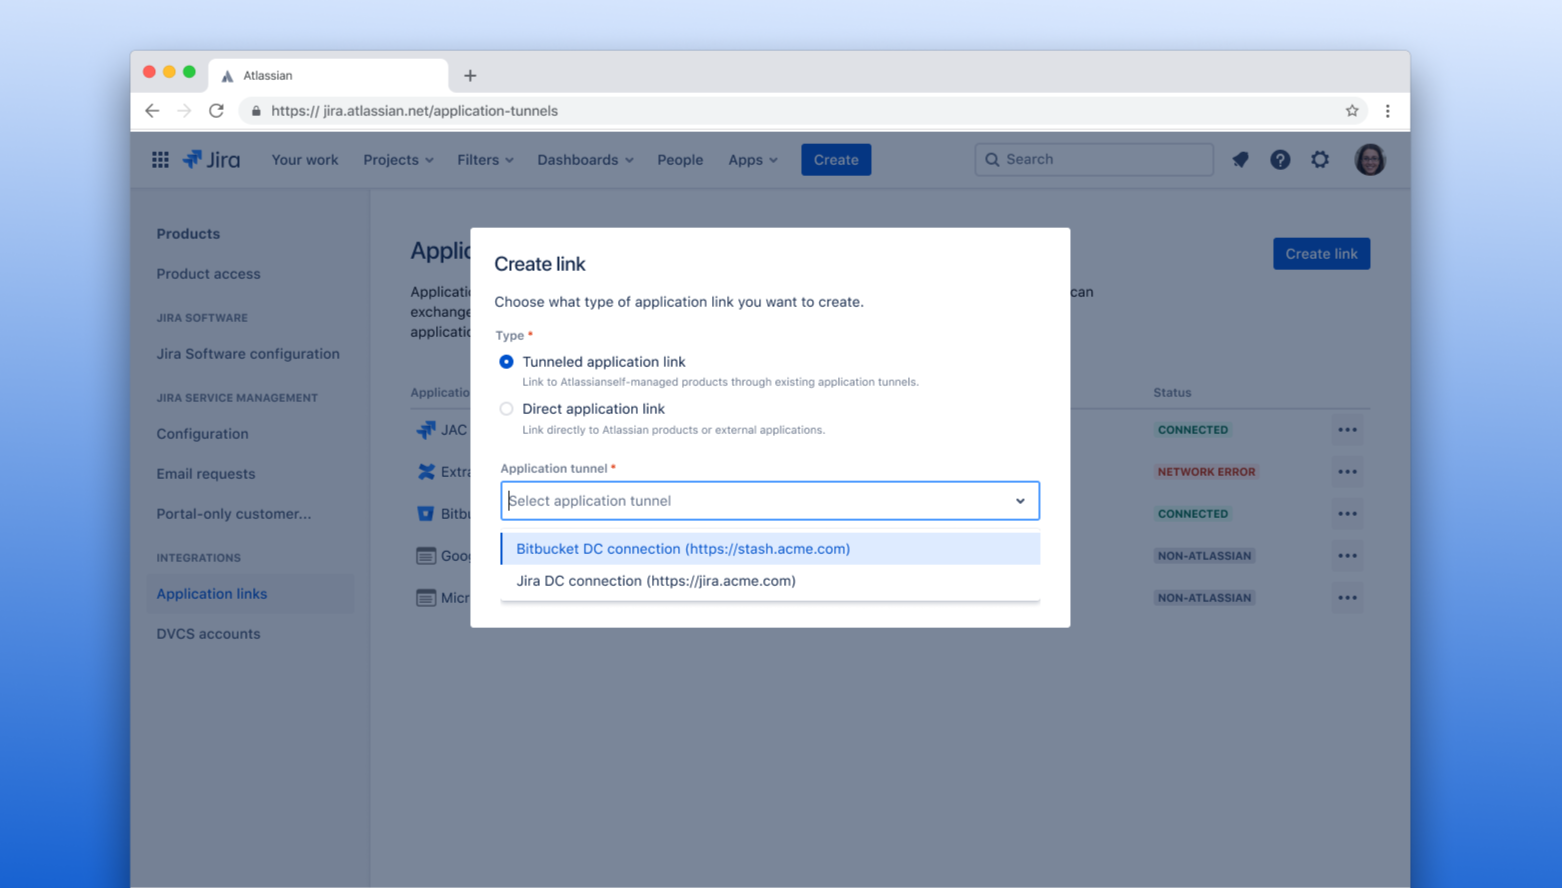This screenshot has height=888, width=1562.
Task: Expand the Dashboards dropdown
Action: coord(585,160)
